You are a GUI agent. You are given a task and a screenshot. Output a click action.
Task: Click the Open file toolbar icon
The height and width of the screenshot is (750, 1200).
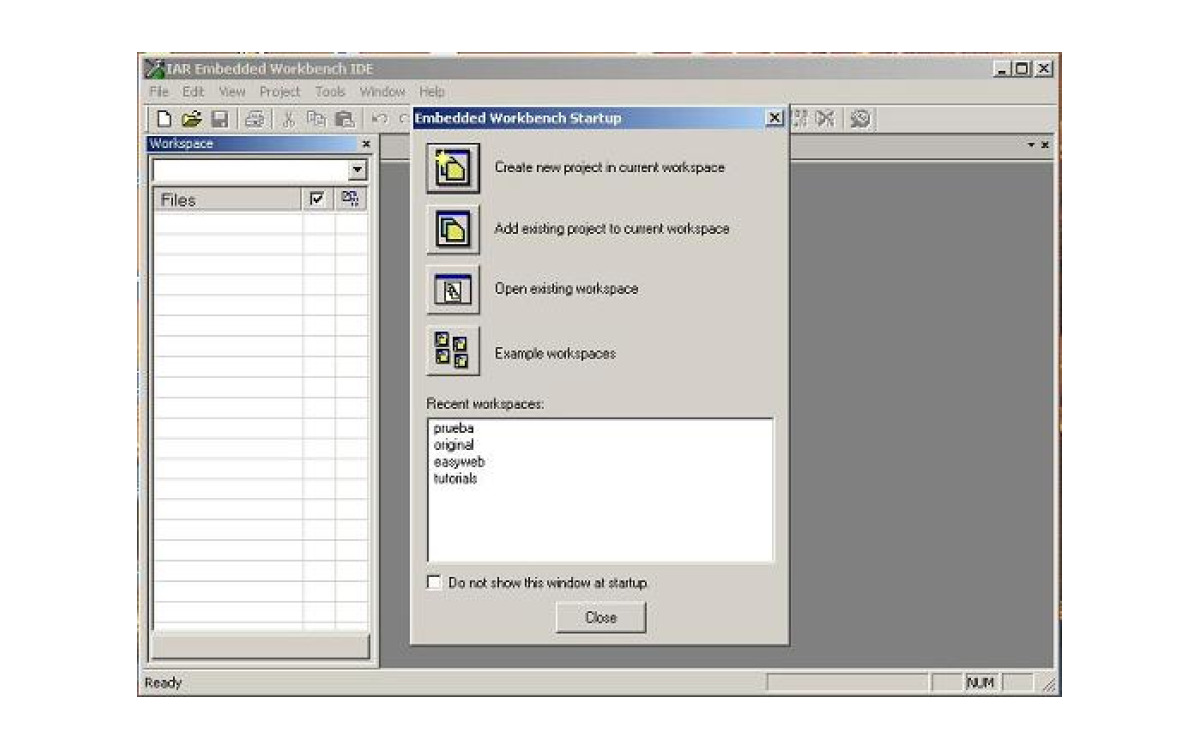(x=192, y=118)
